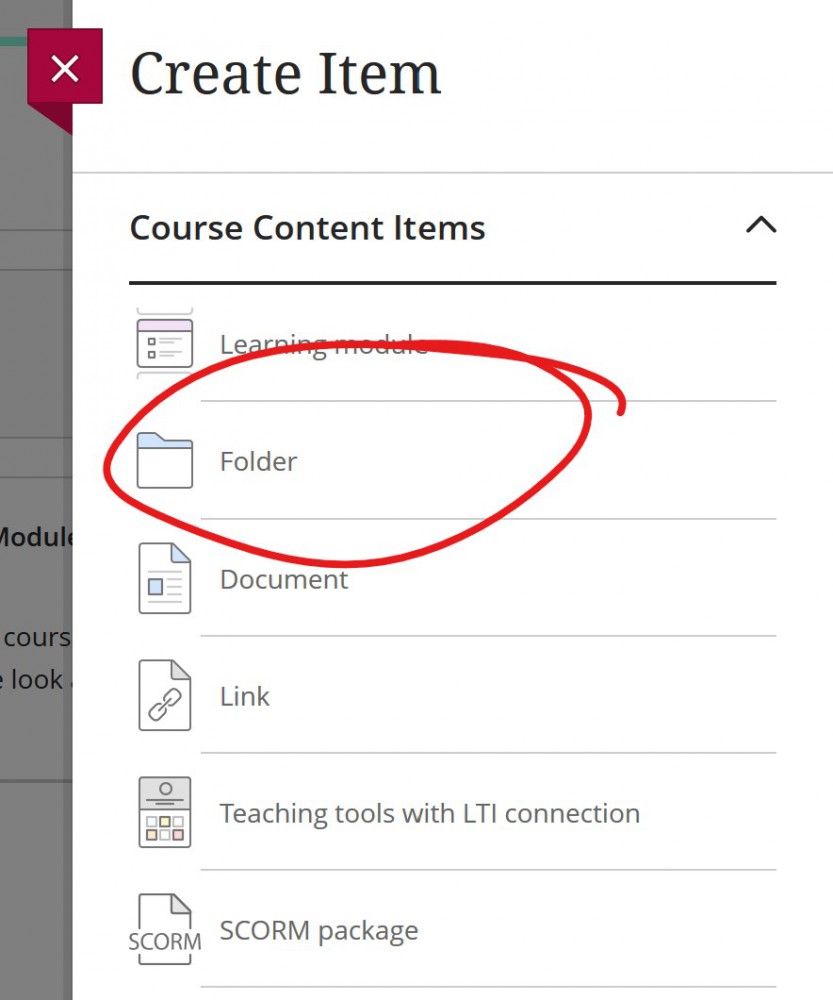
Task: Choose the Link option
Action: 244,696
